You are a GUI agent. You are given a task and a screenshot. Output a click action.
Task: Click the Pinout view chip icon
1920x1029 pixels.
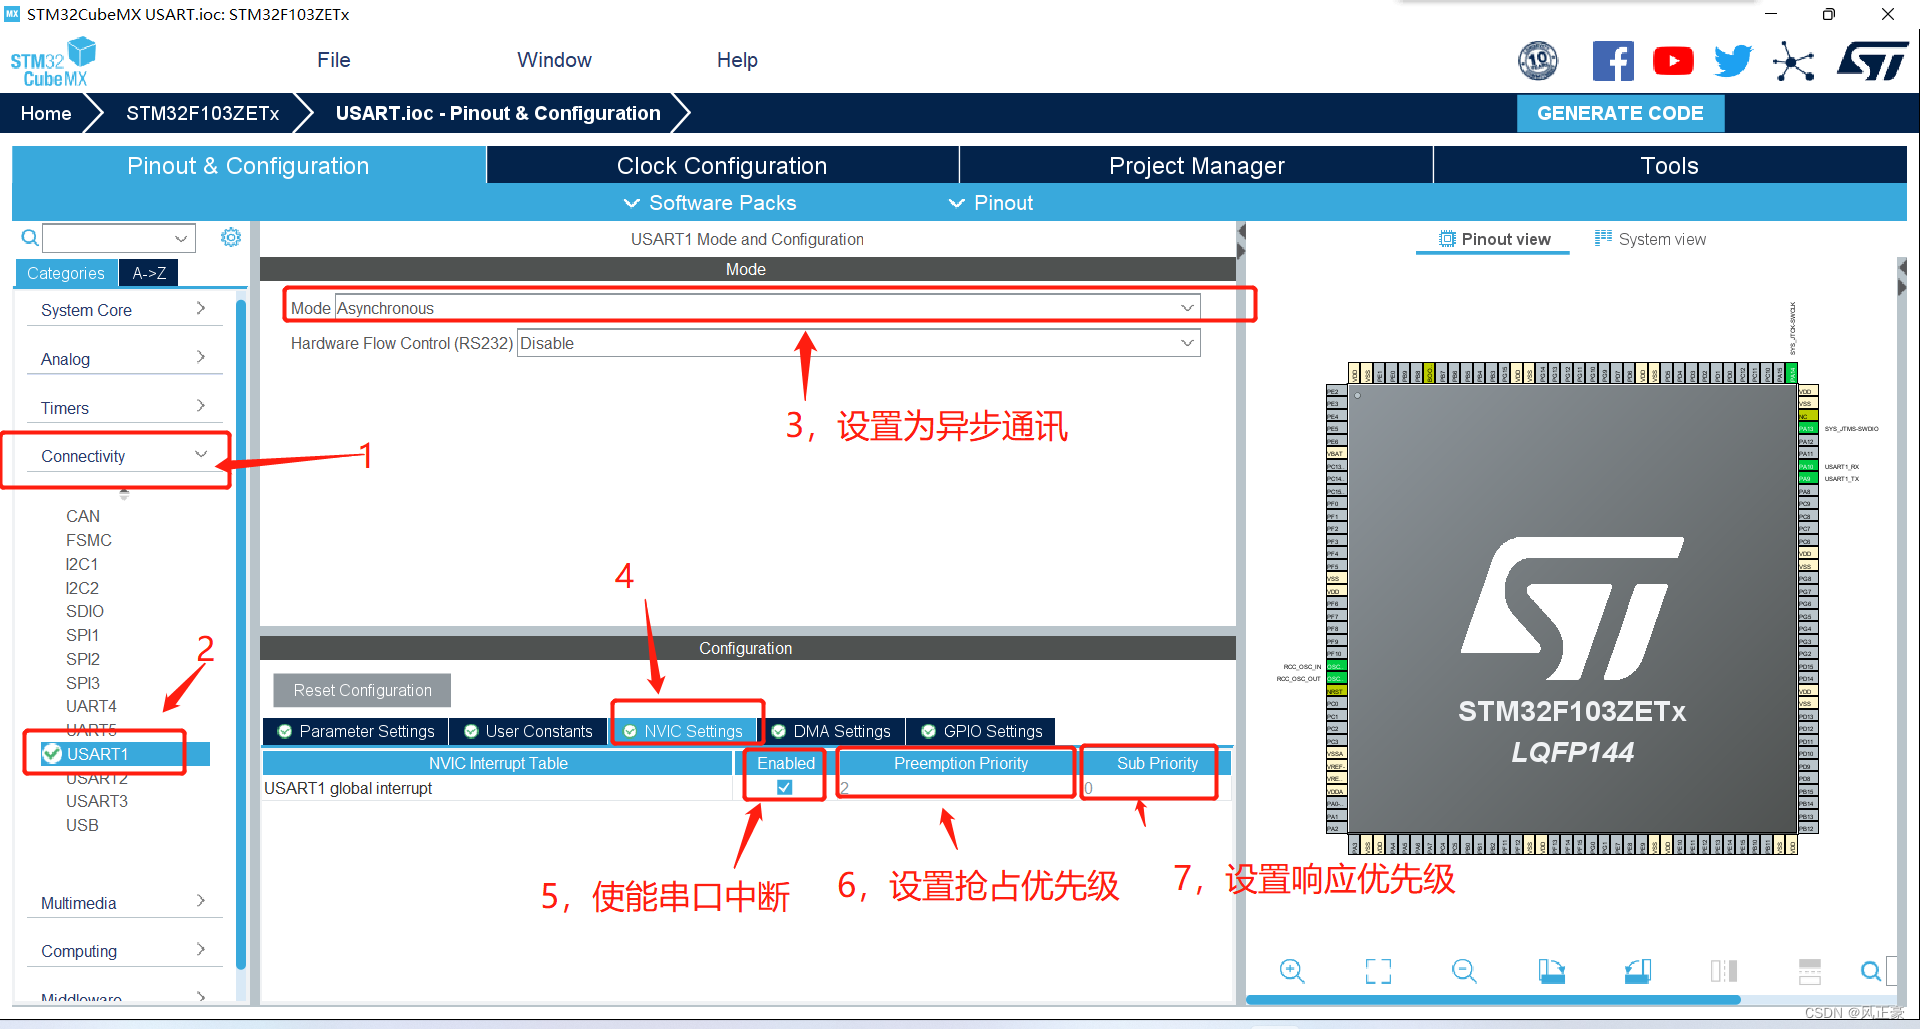1447,239
